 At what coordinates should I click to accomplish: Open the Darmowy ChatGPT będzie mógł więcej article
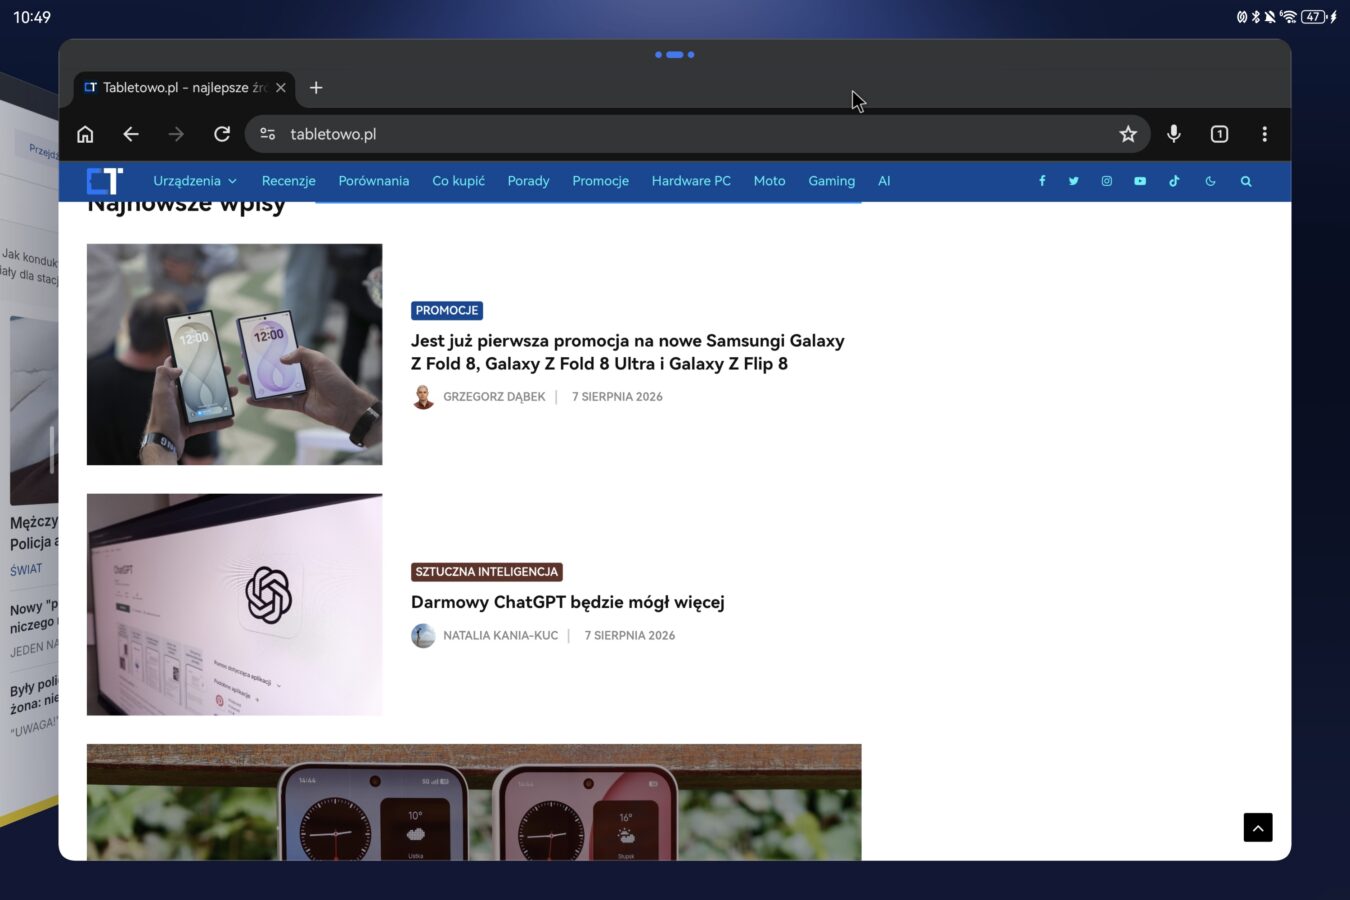(567, 602)
